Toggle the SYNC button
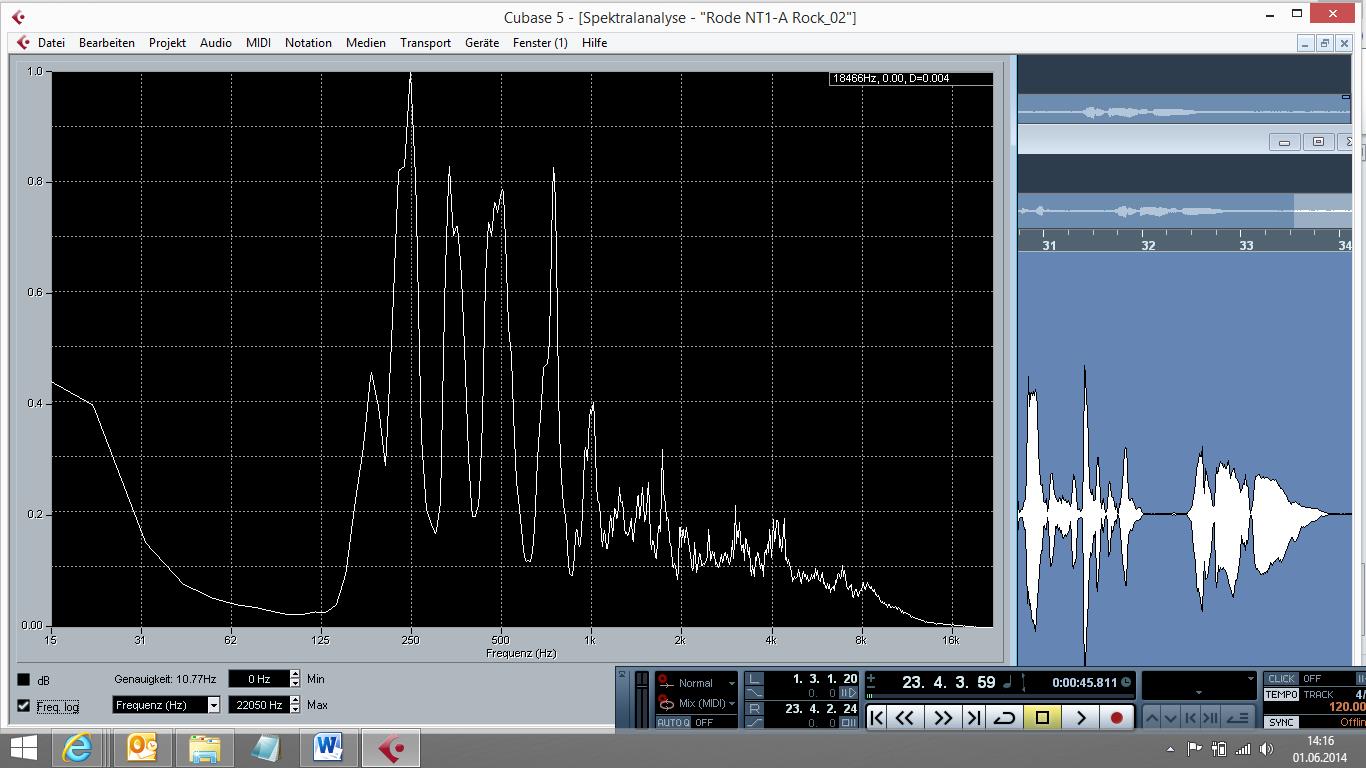The height and width of the screenshot is (768, 1366). pos(1281,722)
